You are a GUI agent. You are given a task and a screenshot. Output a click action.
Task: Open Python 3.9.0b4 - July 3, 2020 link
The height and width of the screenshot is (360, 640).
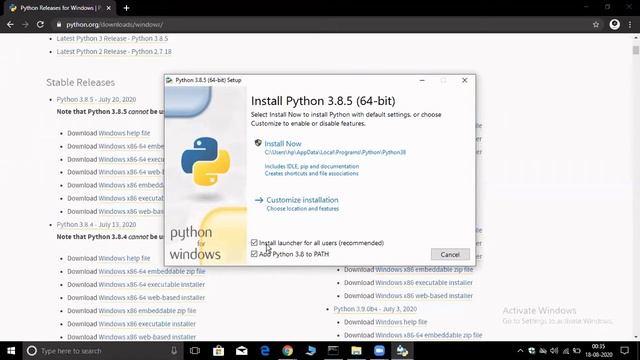tap(375, 309)
